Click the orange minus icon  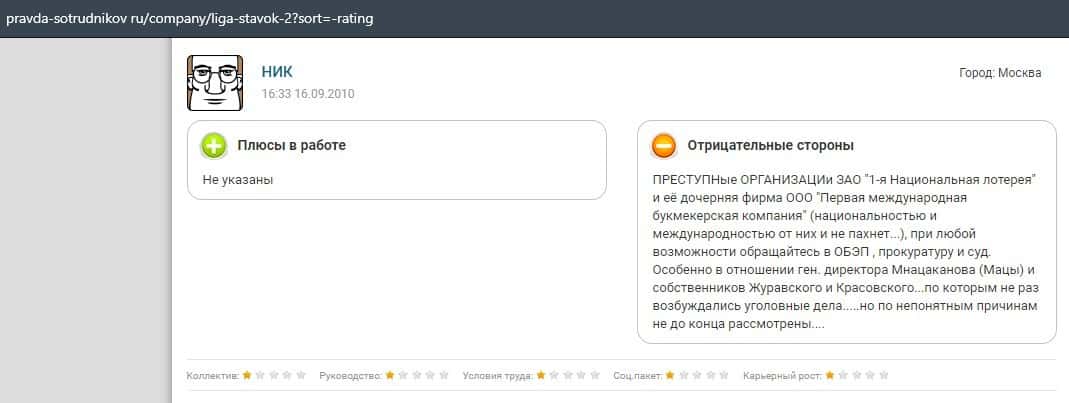tap(664, 146)
